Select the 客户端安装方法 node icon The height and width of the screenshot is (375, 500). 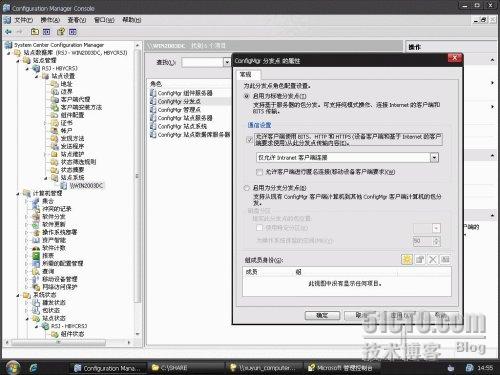pyautogui.click(x=55, y=107)
